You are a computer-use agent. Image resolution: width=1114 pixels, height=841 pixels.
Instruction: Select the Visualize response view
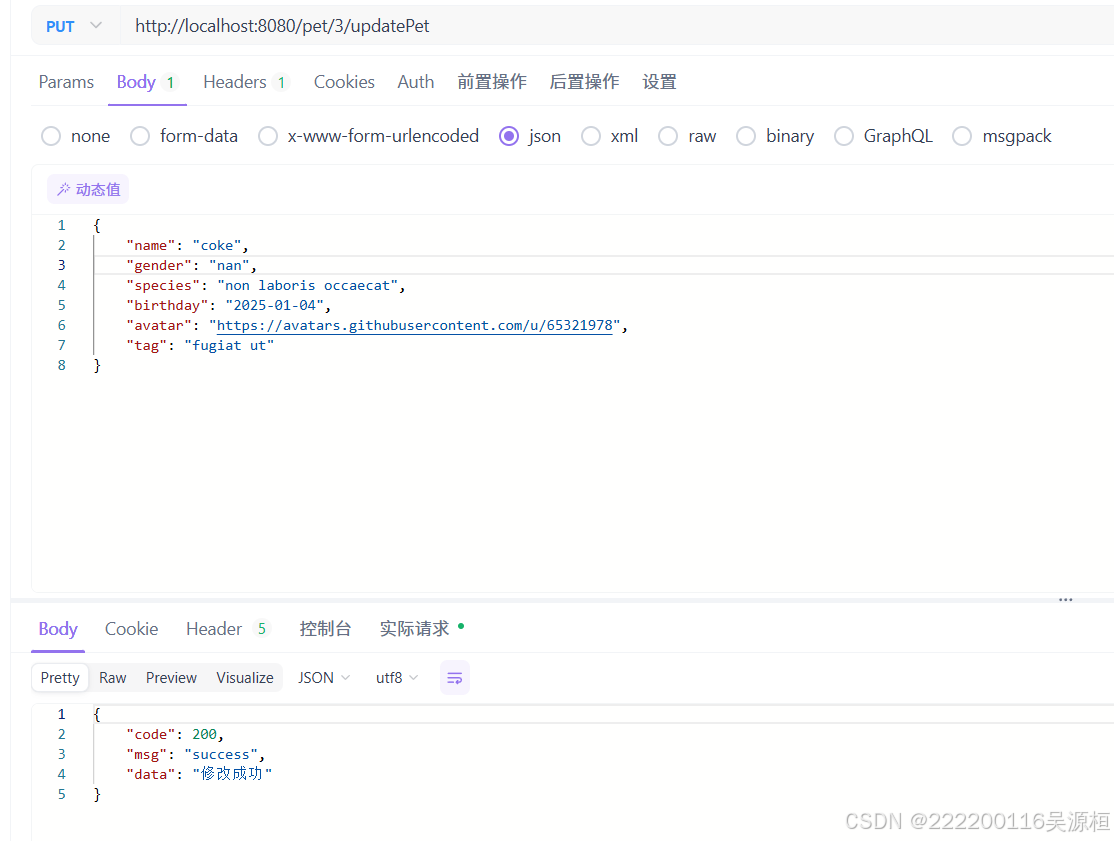tap(244, 678)
